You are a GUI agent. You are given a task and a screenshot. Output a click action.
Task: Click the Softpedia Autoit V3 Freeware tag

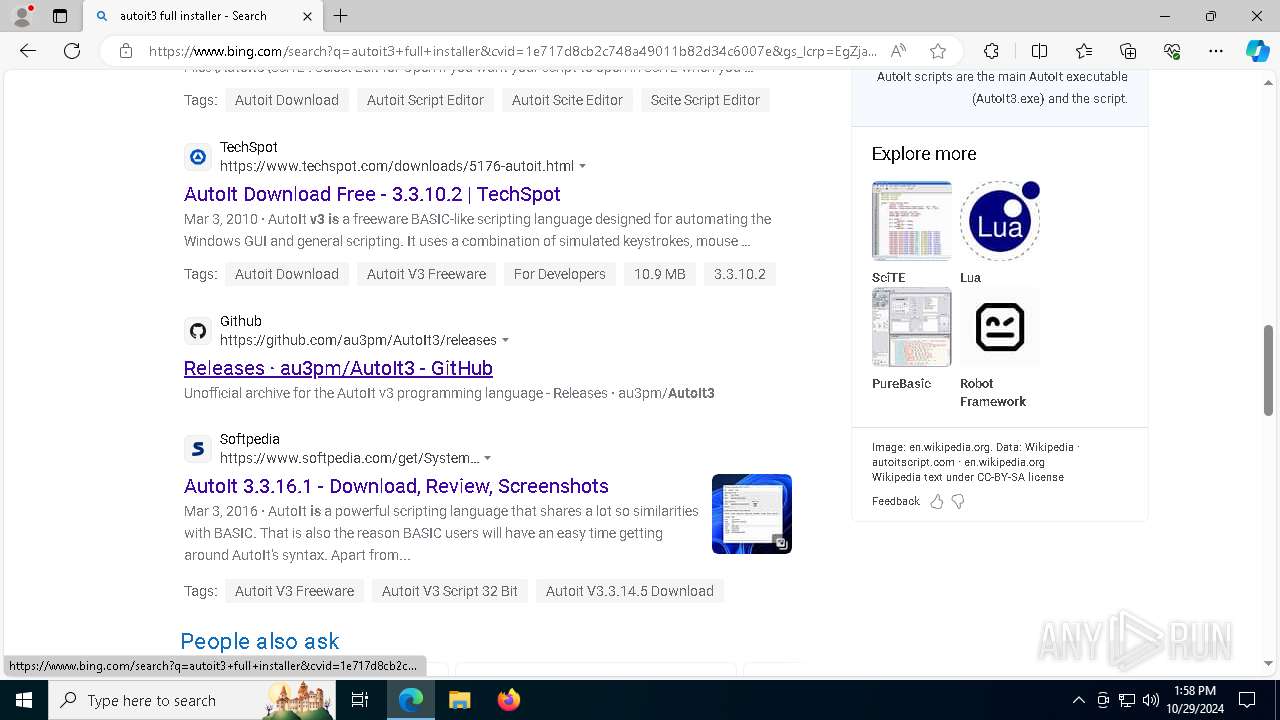(294, 591)
